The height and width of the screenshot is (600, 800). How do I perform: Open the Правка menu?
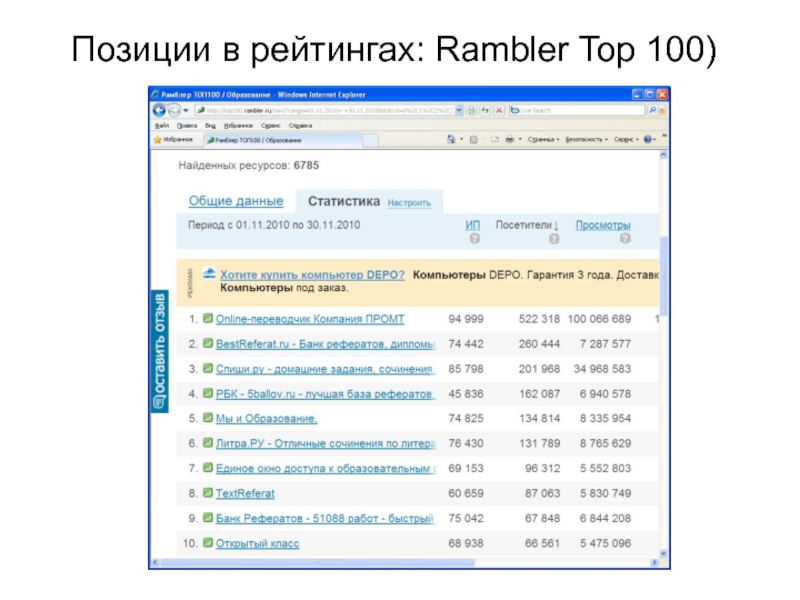(187, 126)
